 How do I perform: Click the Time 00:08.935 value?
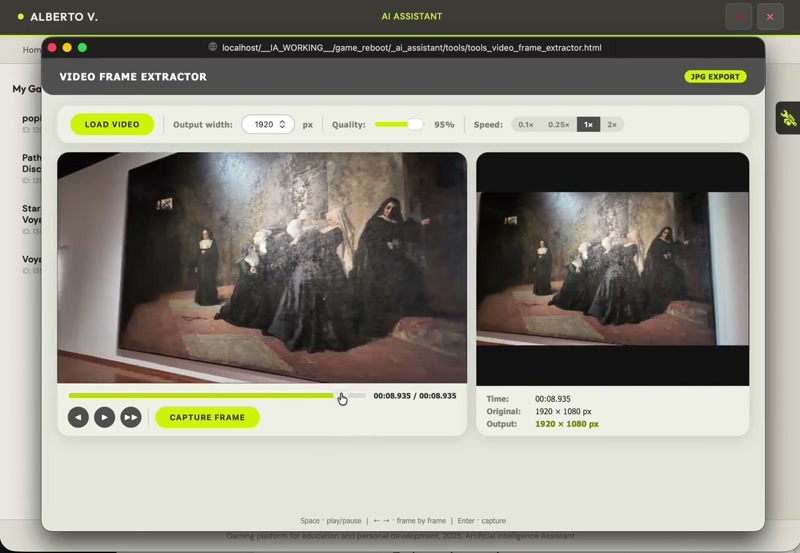(x=553, y=399)
